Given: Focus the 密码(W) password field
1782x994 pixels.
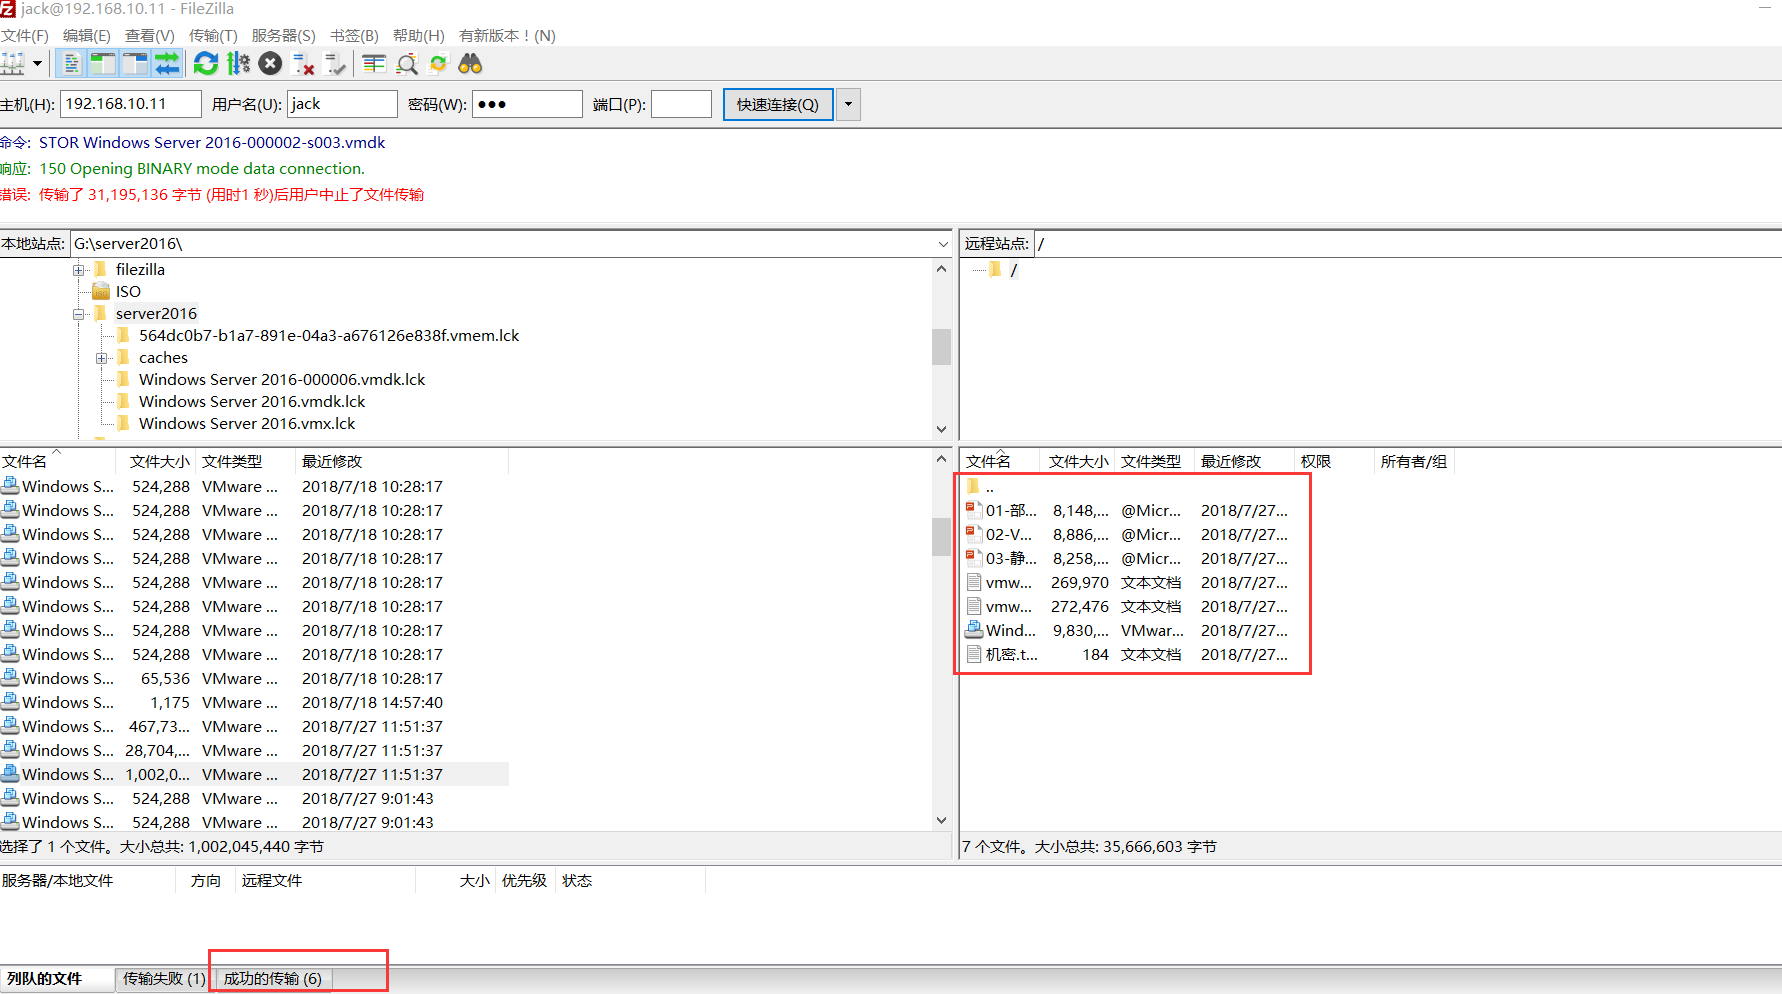Looking at the screenshot, I should pos(527,104).
